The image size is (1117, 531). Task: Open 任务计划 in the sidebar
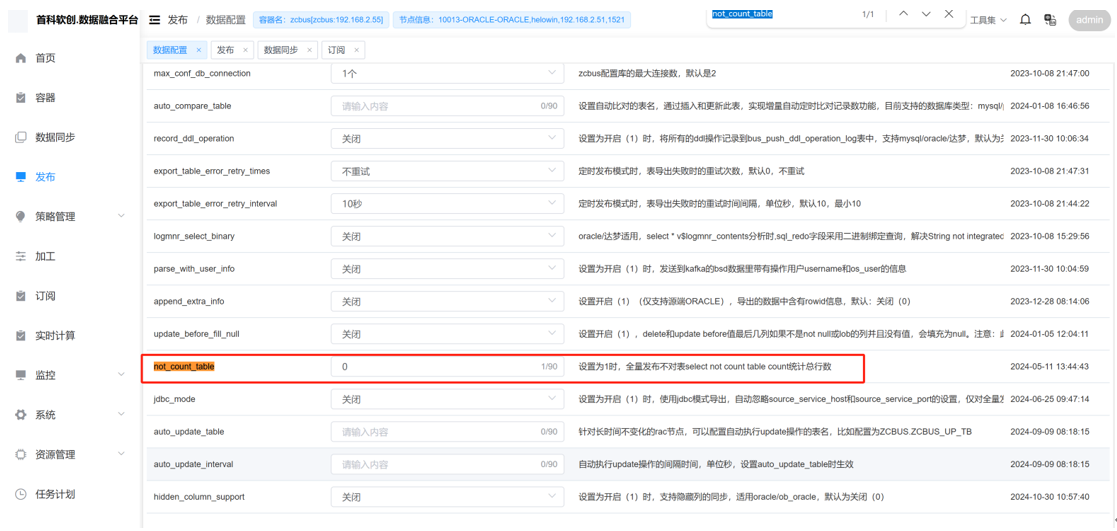tap(55, 494)
